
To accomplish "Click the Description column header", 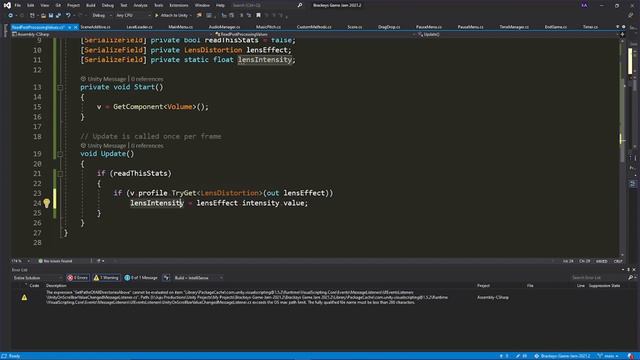I will (x=56, y=286).
